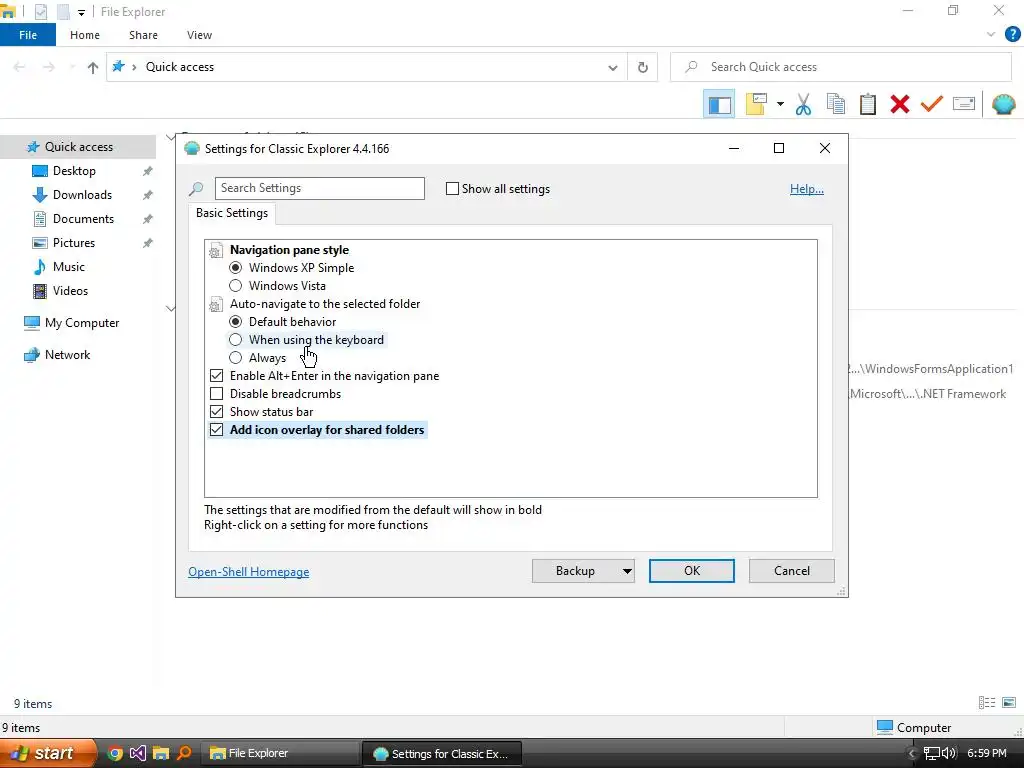Select Network in the navigation pane
The width and height of the screenshot is (1024, 768).
pos(67,355)
